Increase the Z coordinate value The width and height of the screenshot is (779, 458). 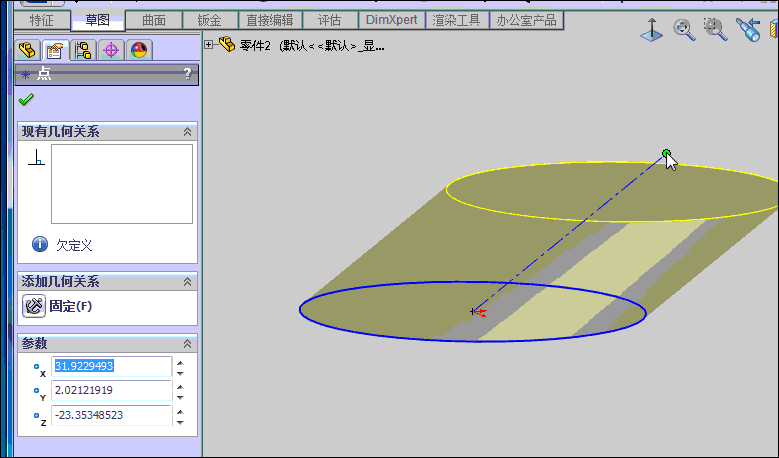[x=180, y=412]
